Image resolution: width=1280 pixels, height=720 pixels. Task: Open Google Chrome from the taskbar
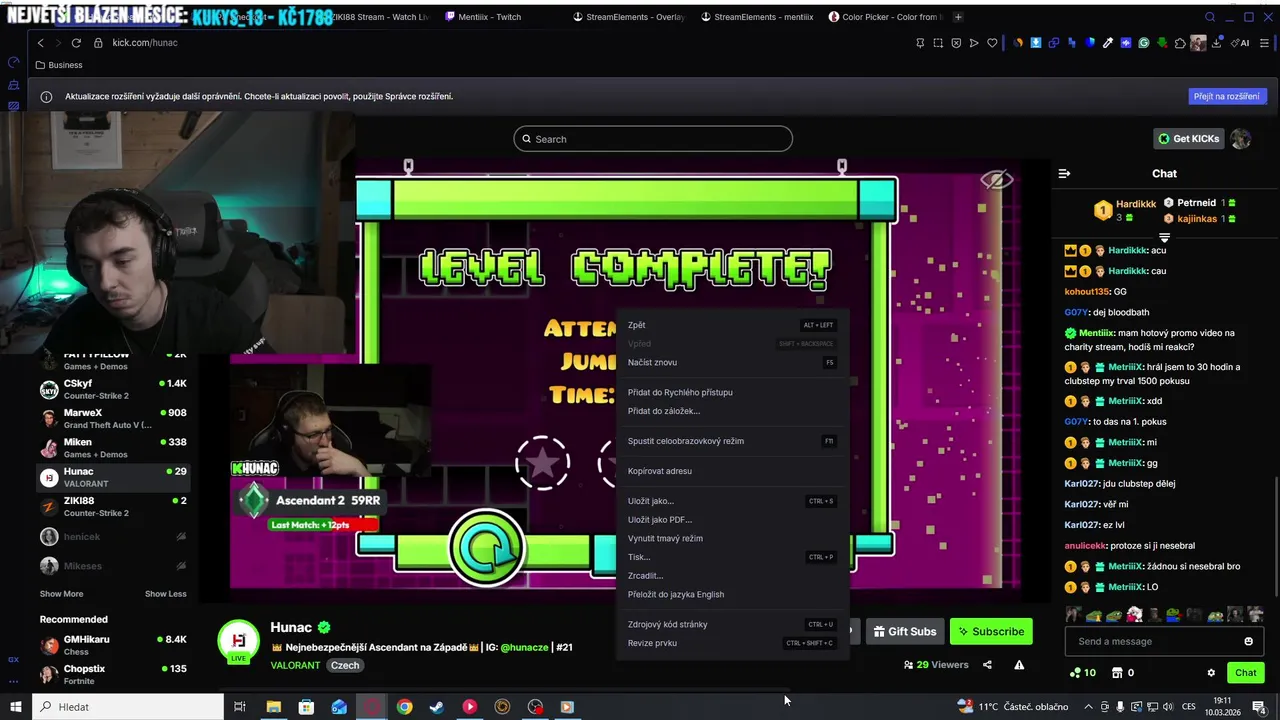tap(404, 707)
